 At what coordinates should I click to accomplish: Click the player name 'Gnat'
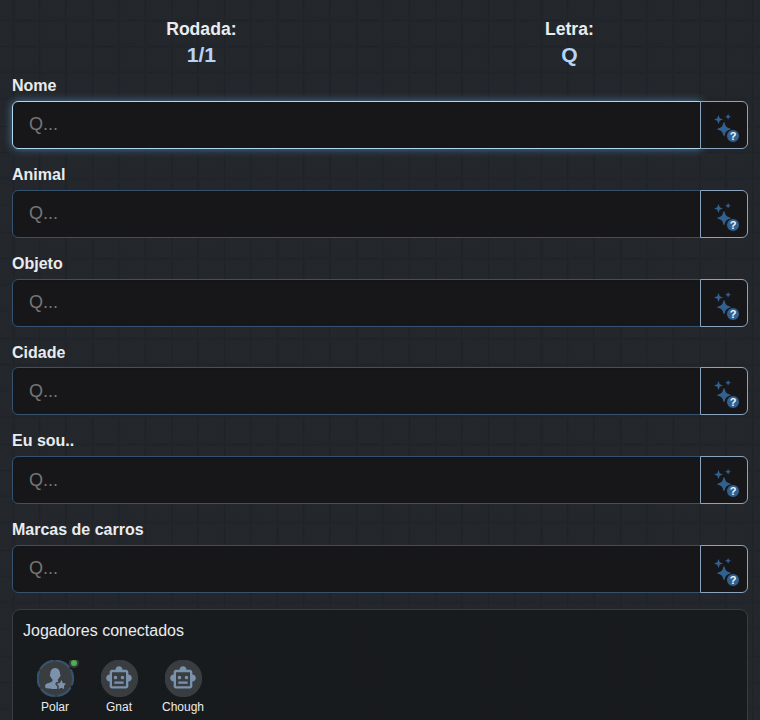(119, 707)
